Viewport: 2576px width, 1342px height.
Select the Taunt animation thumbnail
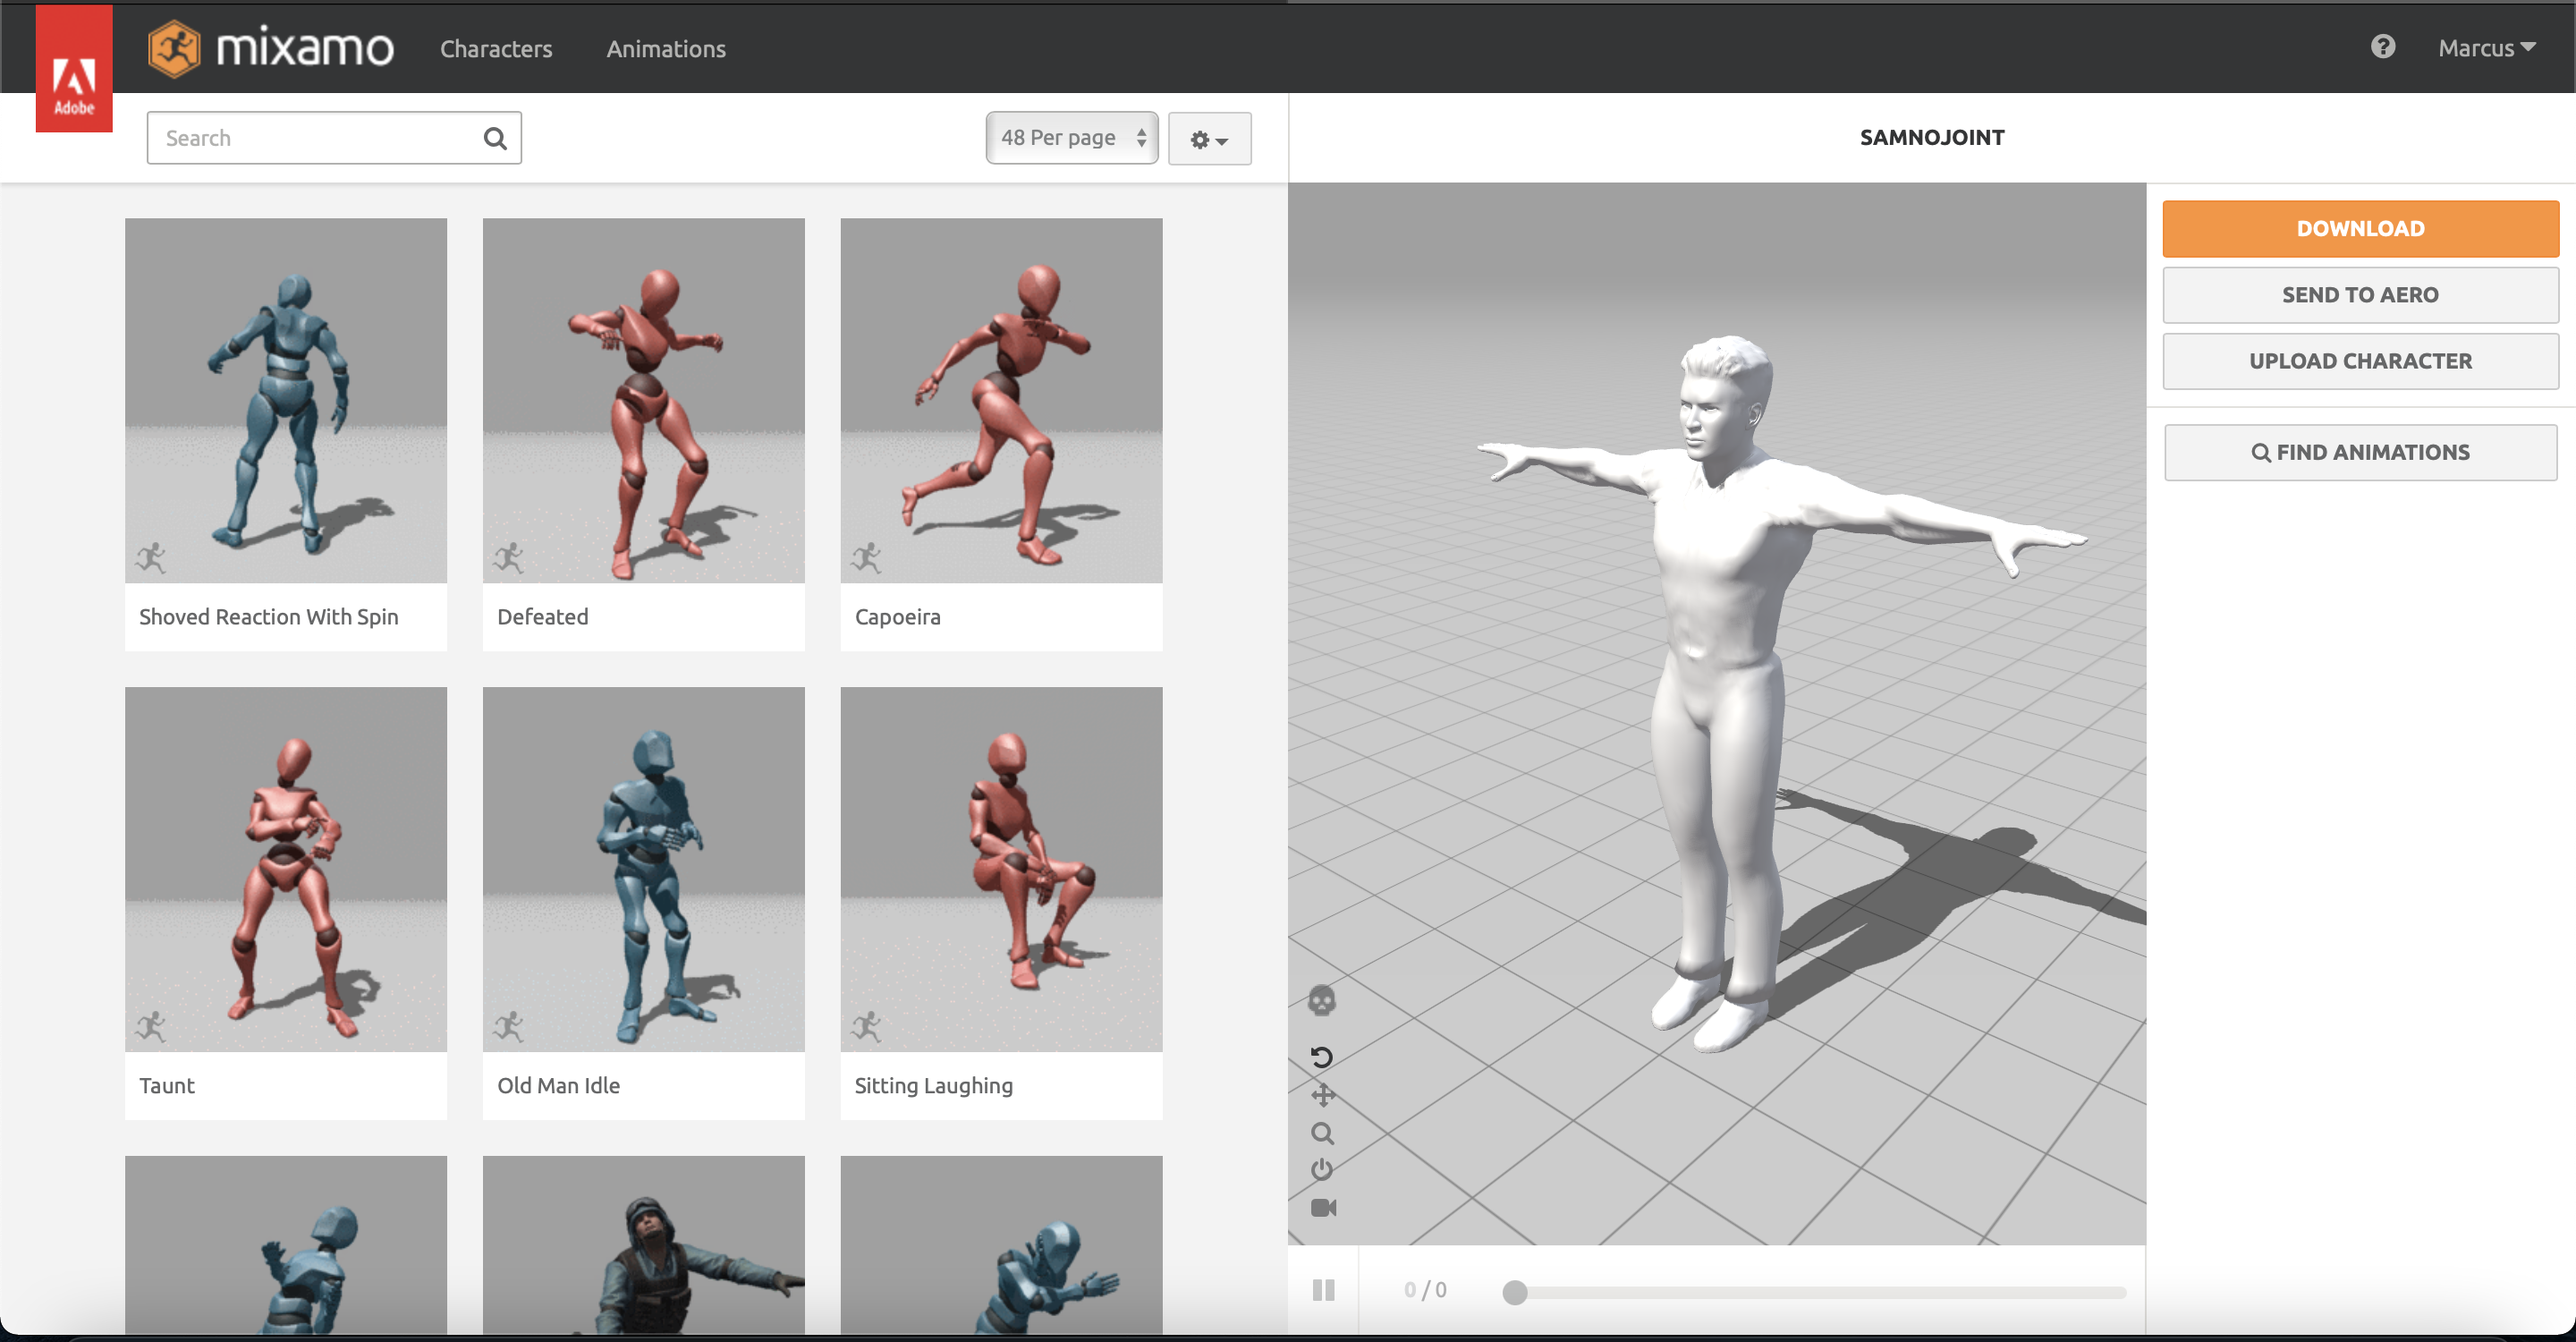[x=286, y=869]
